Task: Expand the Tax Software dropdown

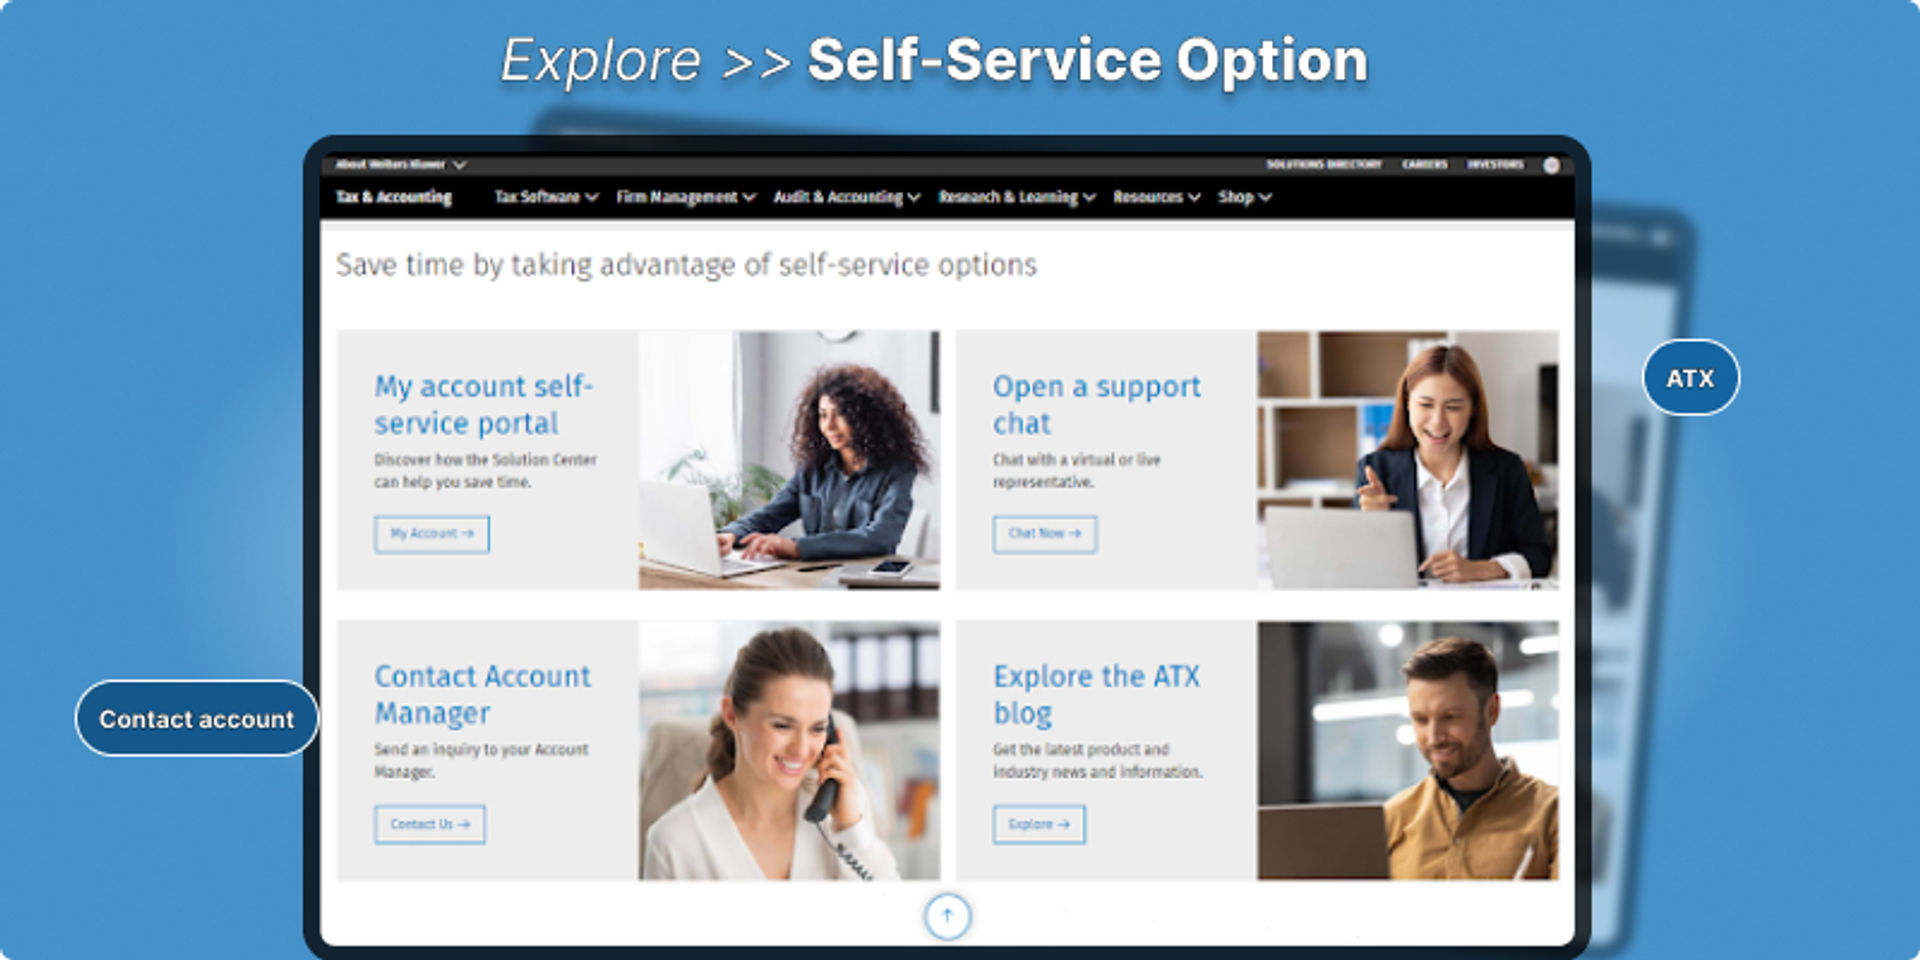Action: click(546, 197)
